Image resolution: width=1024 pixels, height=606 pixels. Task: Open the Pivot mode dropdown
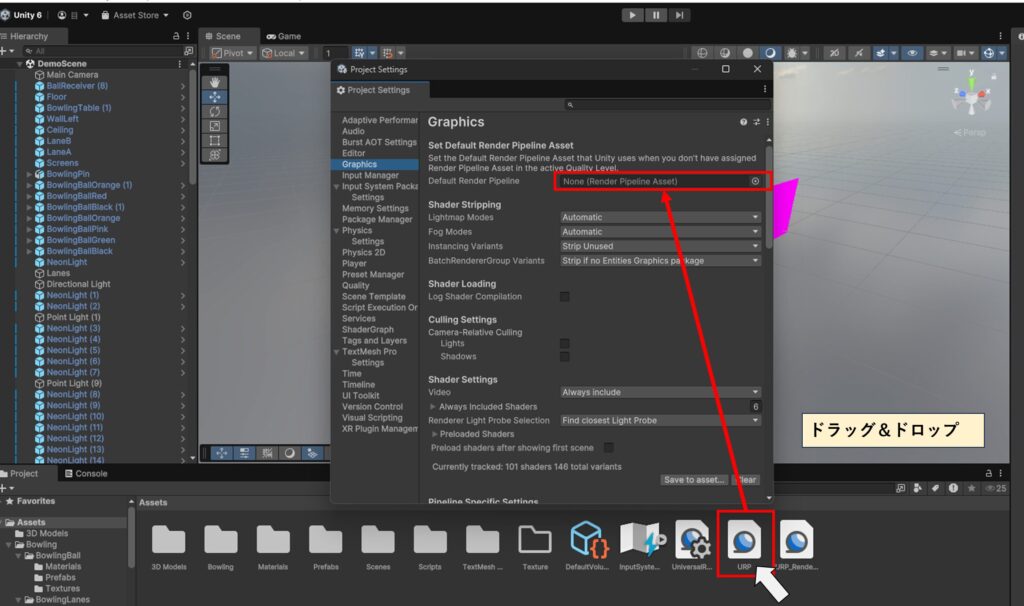[232, 53]
